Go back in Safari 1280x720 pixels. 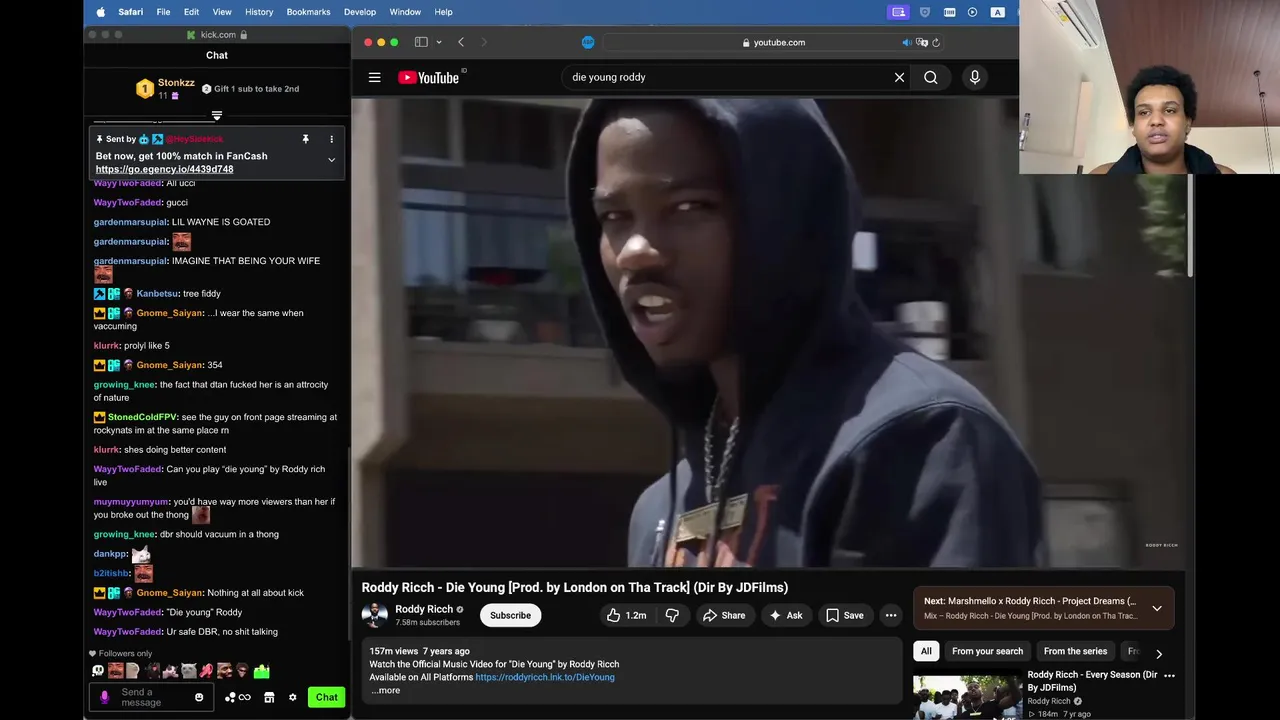461,42
